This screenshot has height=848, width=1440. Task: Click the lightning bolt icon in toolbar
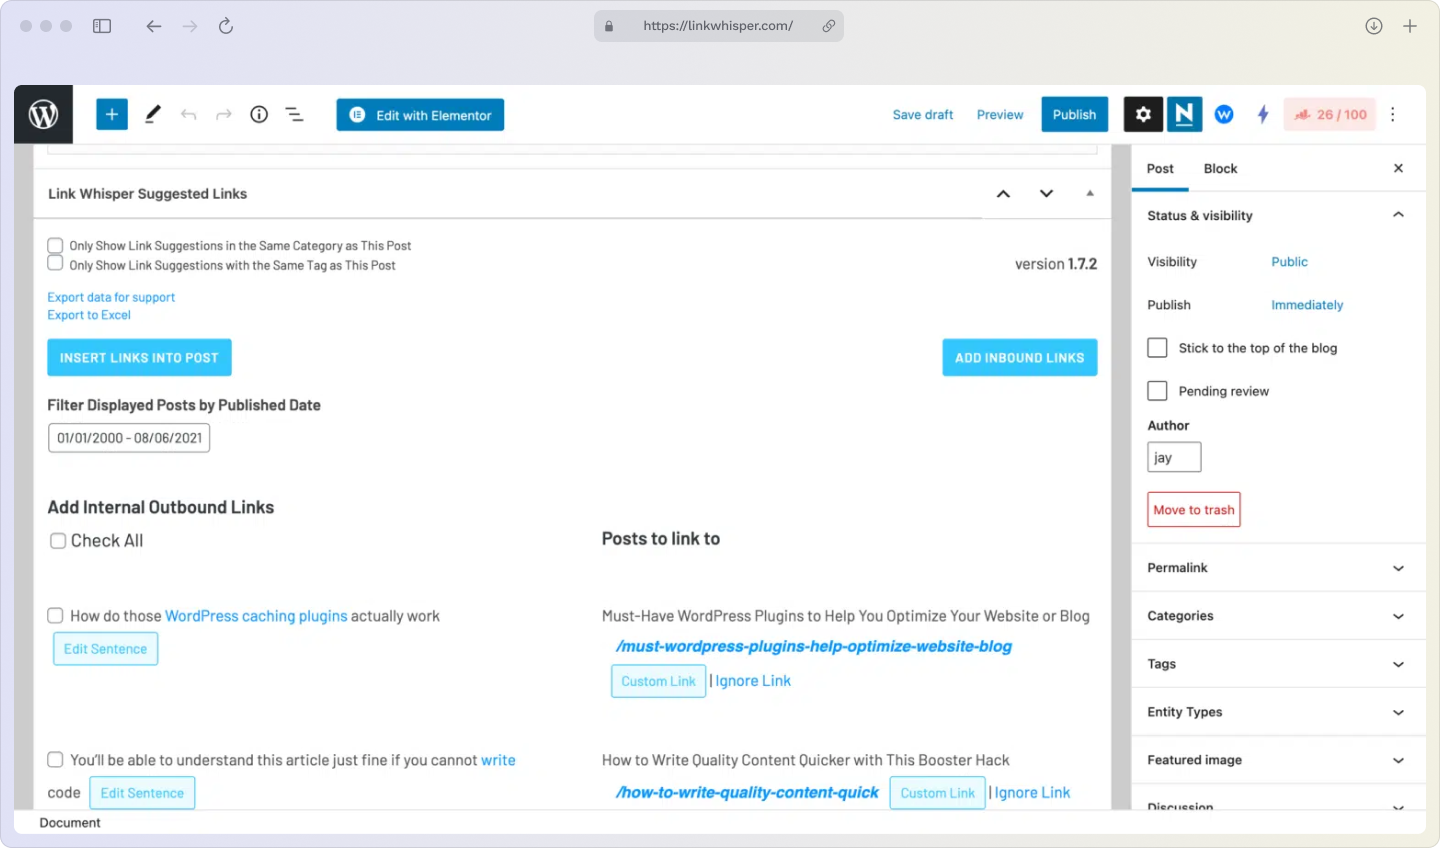click(1263, 115)
